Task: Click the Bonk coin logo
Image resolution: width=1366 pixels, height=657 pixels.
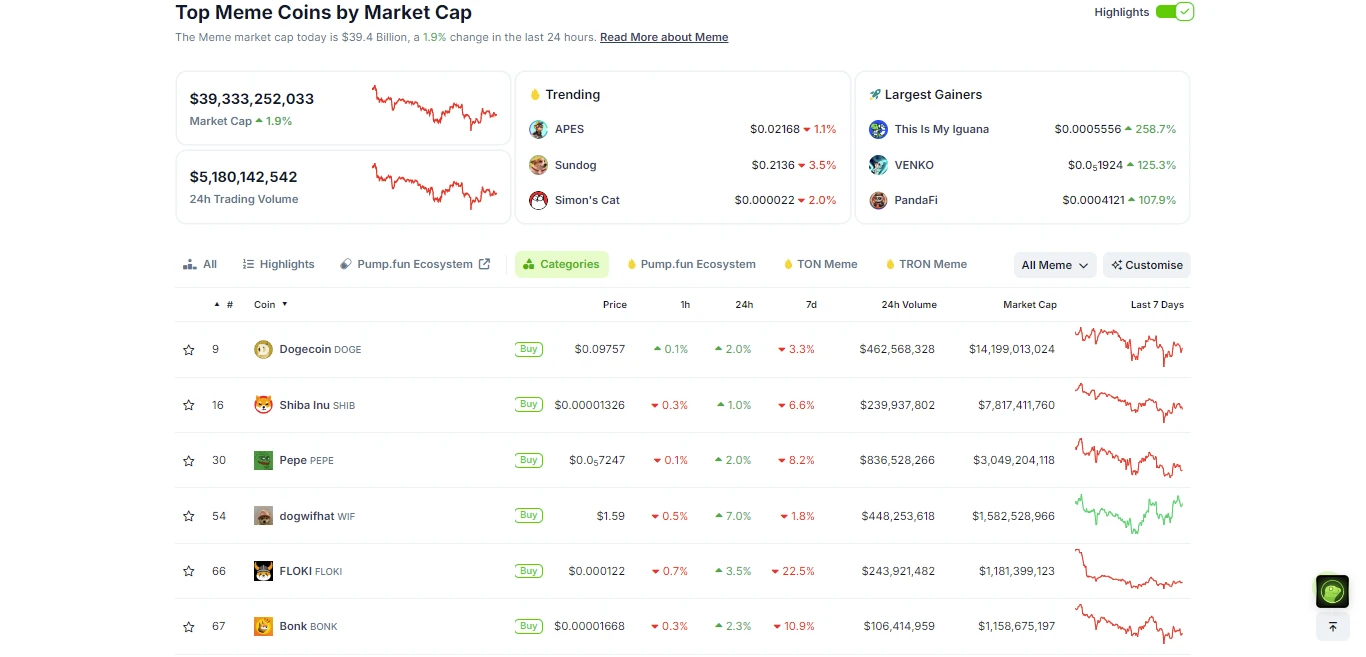Action: [x=263, y=626]
